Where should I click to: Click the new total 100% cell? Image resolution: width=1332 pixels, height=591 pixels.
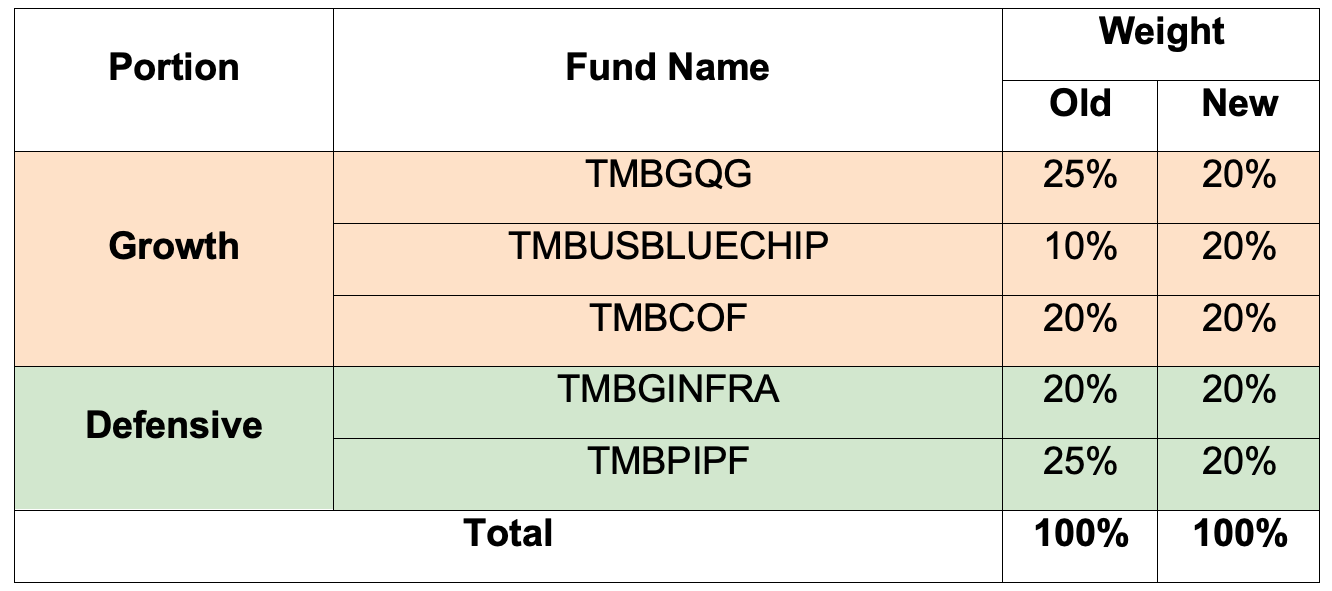click(1240, 534)
